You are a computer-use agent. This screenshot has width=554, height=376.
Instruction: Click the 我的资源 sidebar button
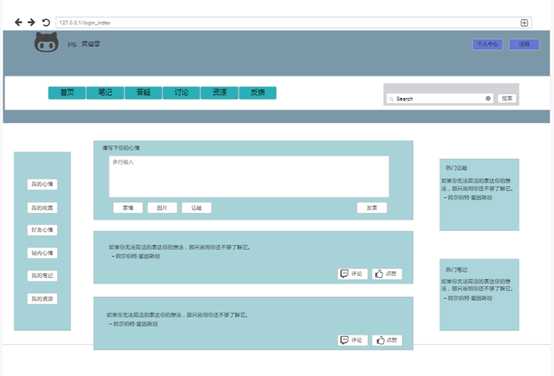point(42,299)
